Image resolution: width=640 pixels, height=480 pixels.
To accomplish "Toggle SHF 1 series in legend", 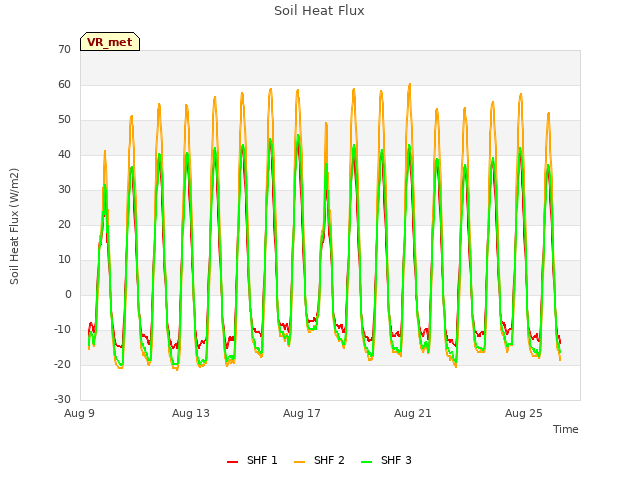I will (252, 460).
